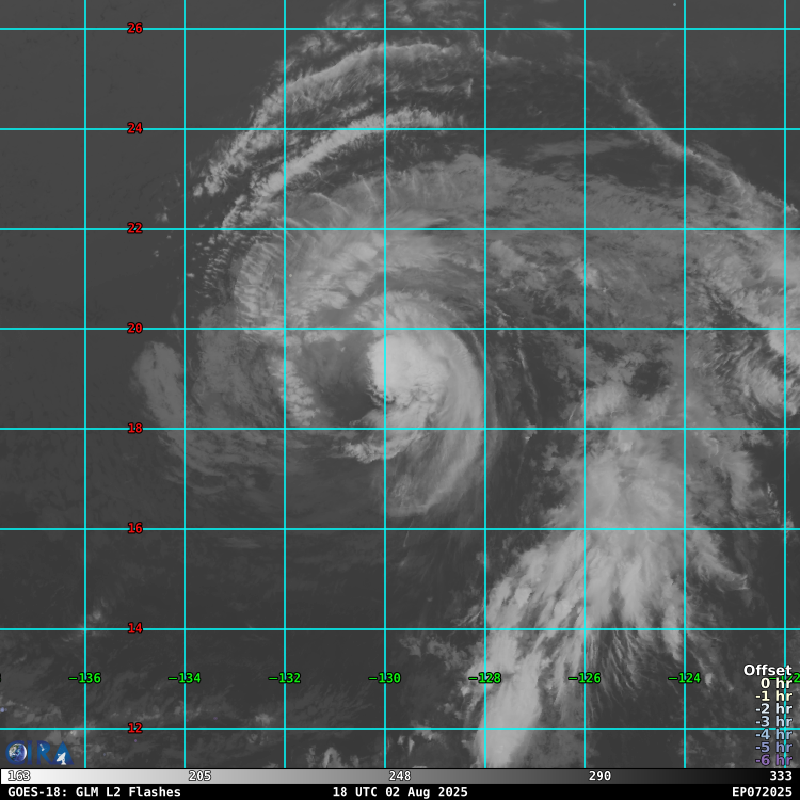Click the EP072025 storm identifier

coord(761,792)
